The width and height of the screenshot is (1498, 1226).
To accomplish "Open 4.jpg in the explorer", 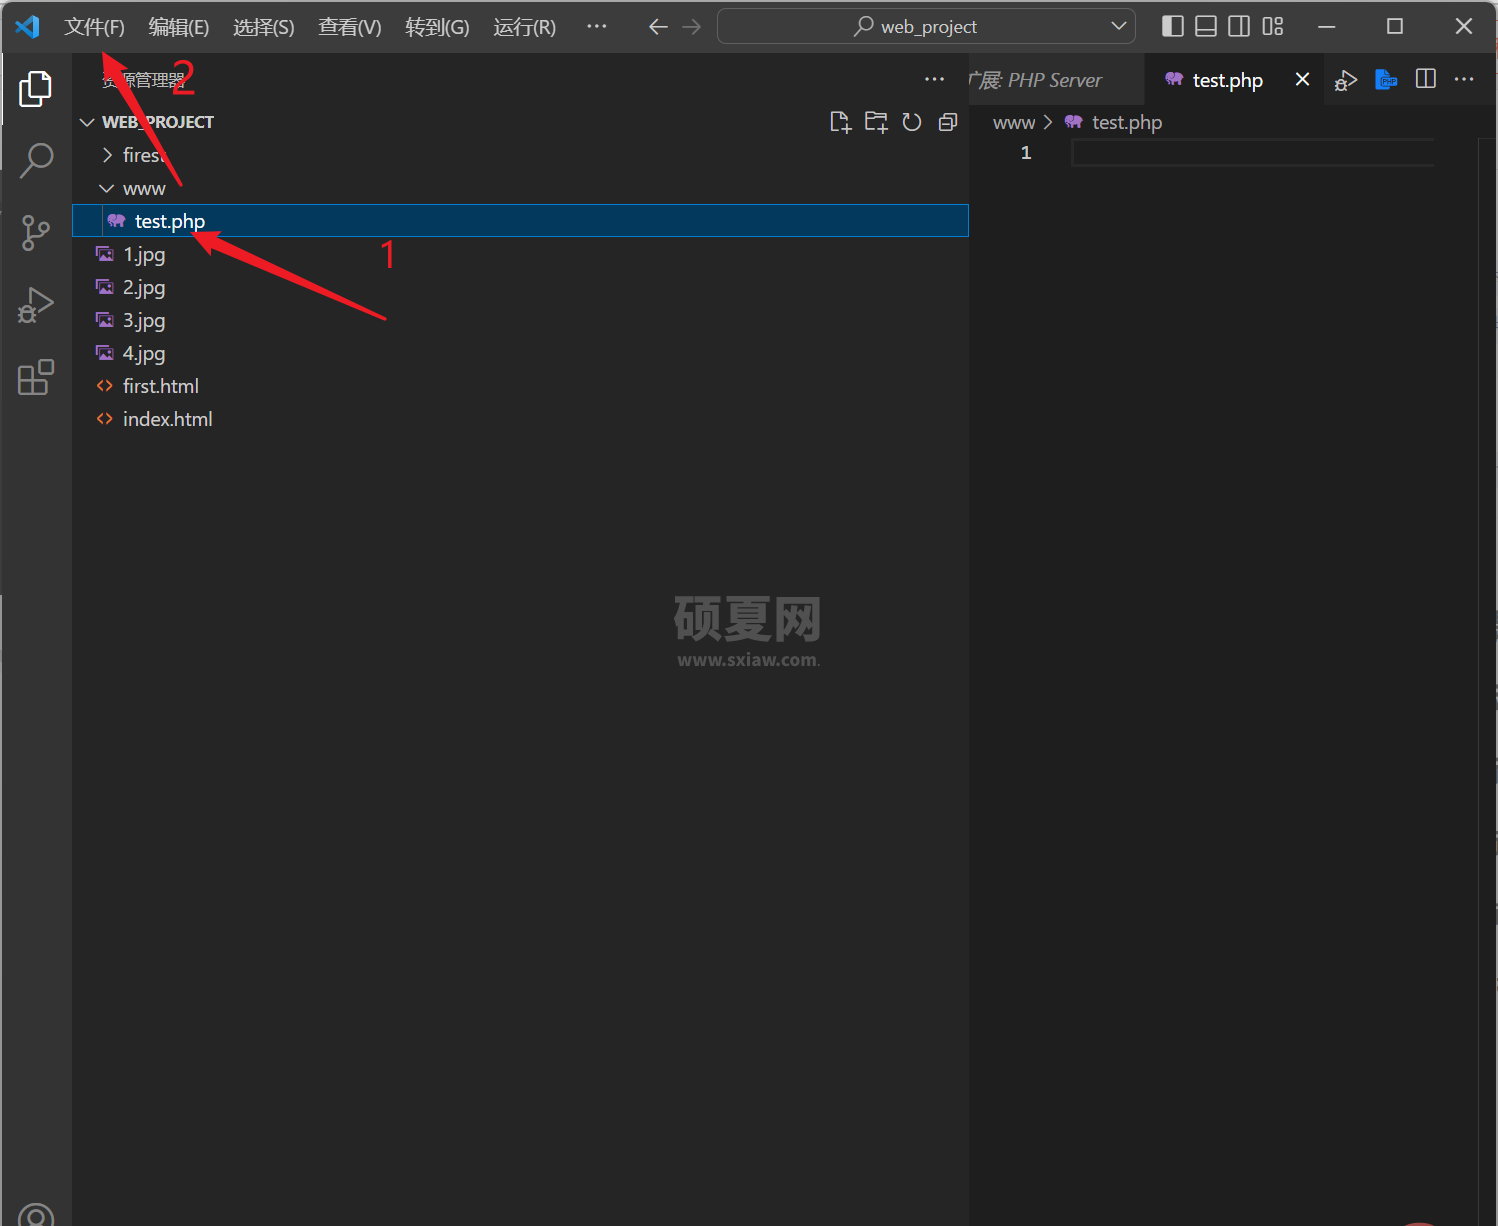I will tap(520, 353).
